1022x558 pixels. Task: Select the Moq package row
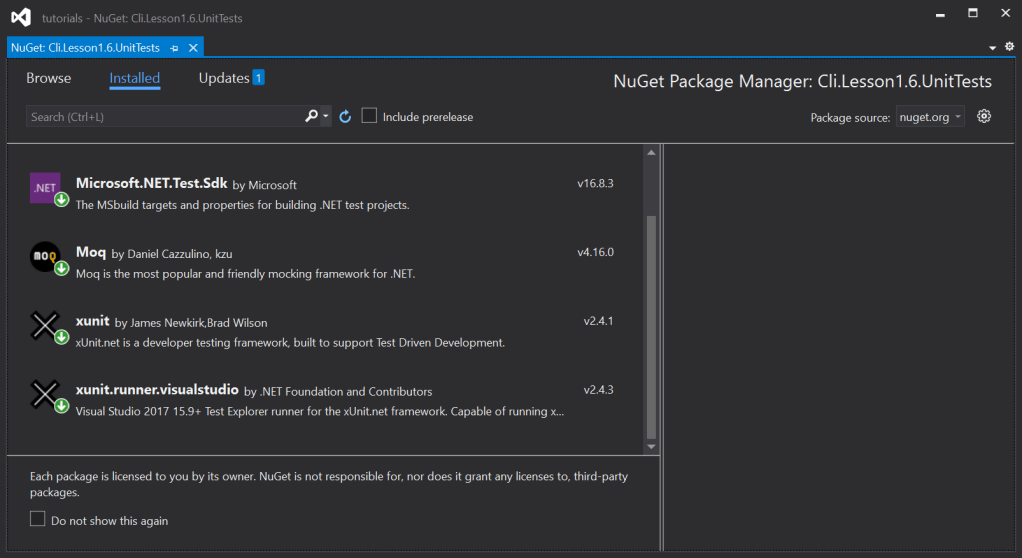click(330, 262)
